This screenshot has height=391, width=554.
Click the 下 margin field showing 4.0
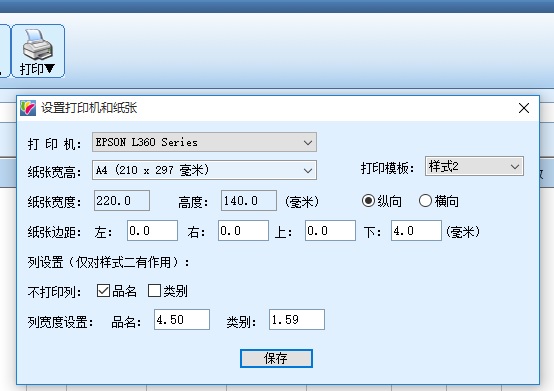(x=416, y=231)
